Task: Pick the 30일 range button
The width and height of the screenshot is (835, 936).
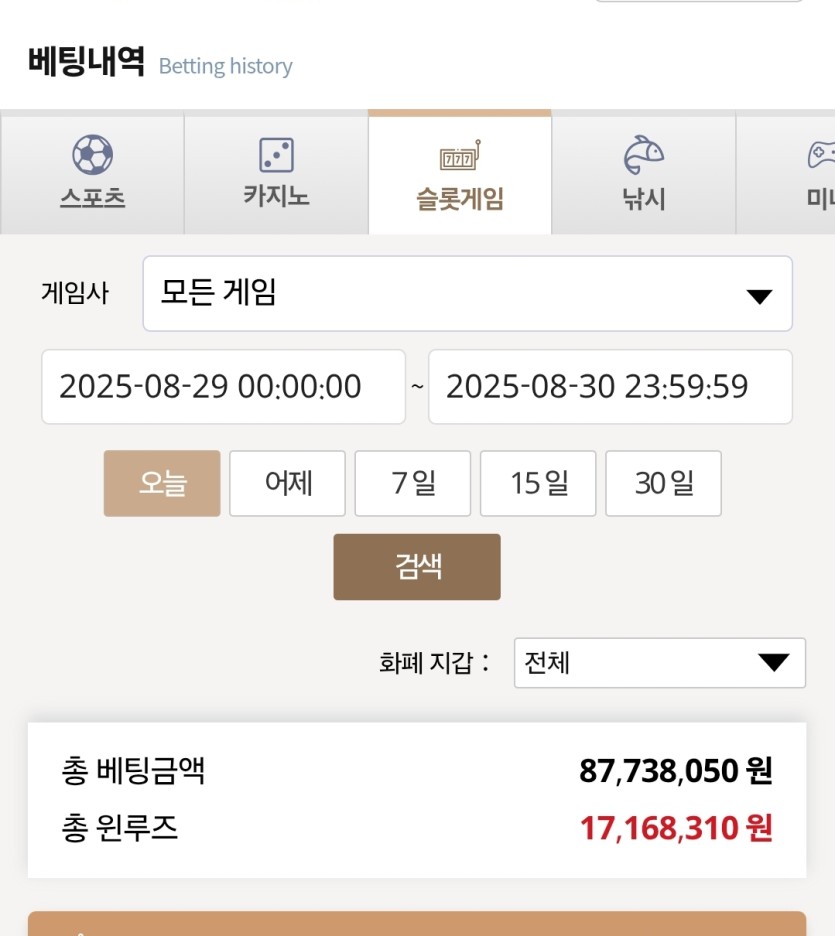Action: [663, 483]
